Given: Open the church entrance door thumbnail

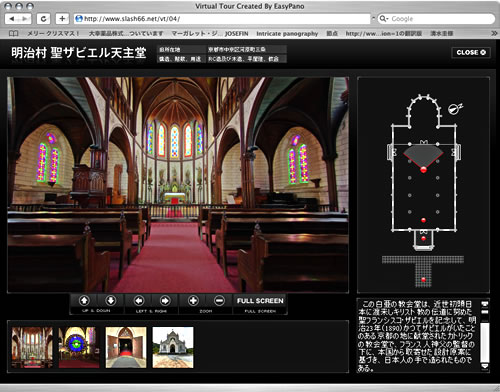Looking at the screenshot, I should tap(126, 347).
